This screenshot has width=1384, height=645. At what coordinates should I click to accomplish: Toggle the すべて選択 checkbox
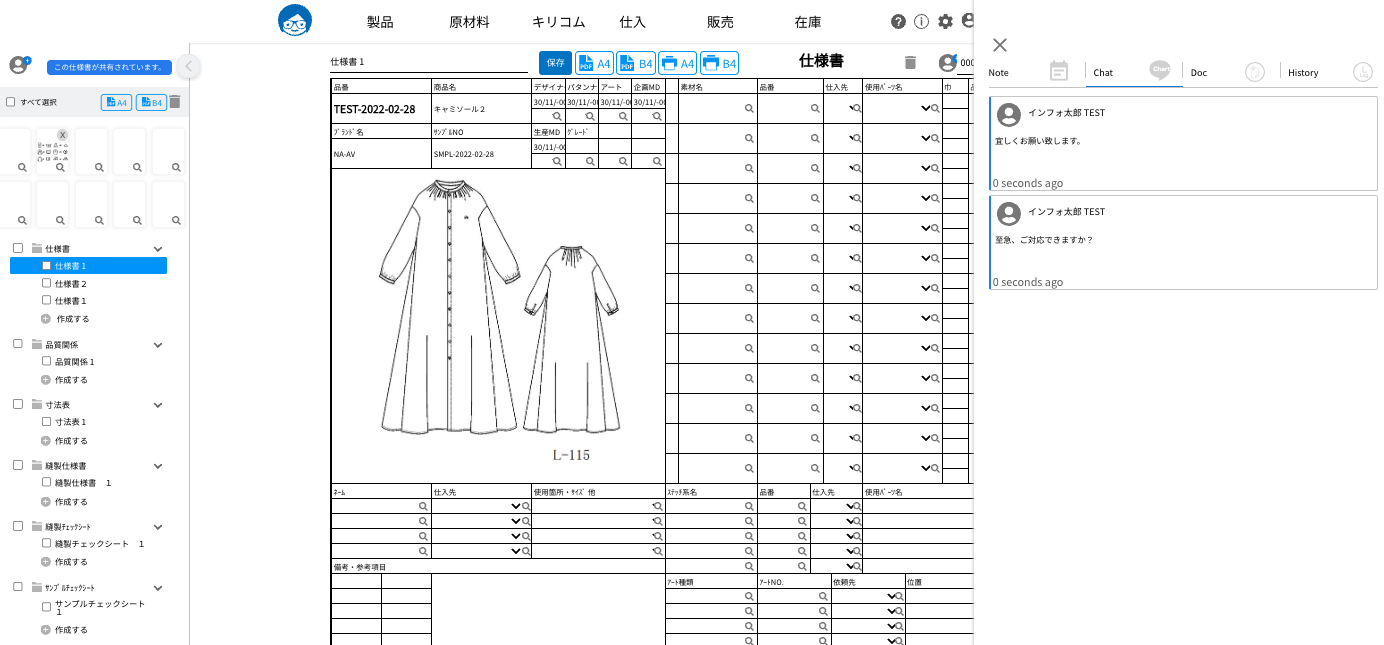[x=11, y=102]
